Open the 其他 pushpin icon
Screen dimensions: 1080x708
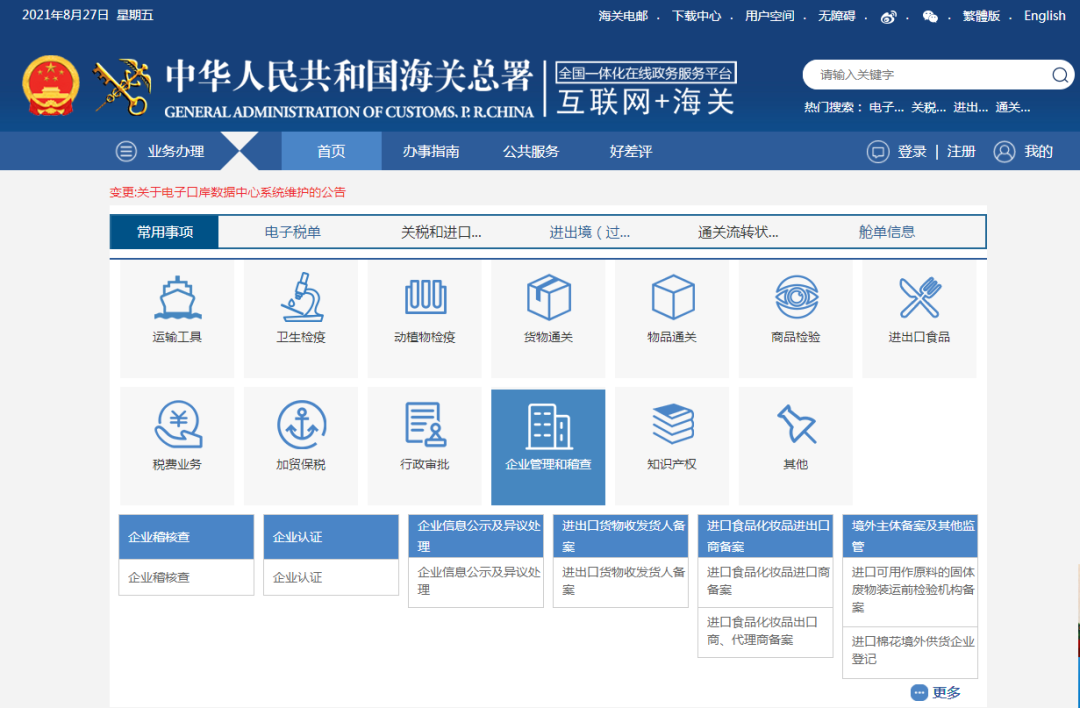pyautogui.click(x=796, y=423)
